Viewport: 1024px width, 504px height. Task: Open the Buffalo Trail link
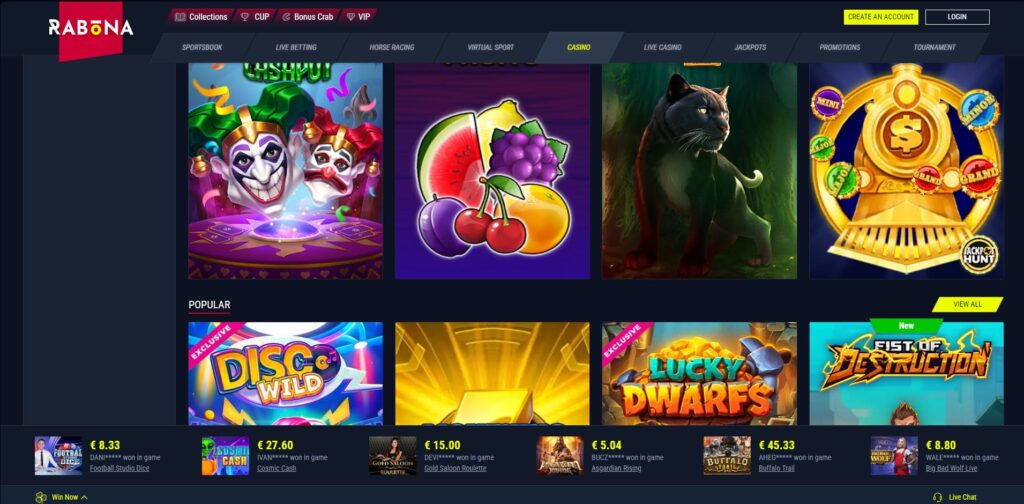tap(776, 469)
